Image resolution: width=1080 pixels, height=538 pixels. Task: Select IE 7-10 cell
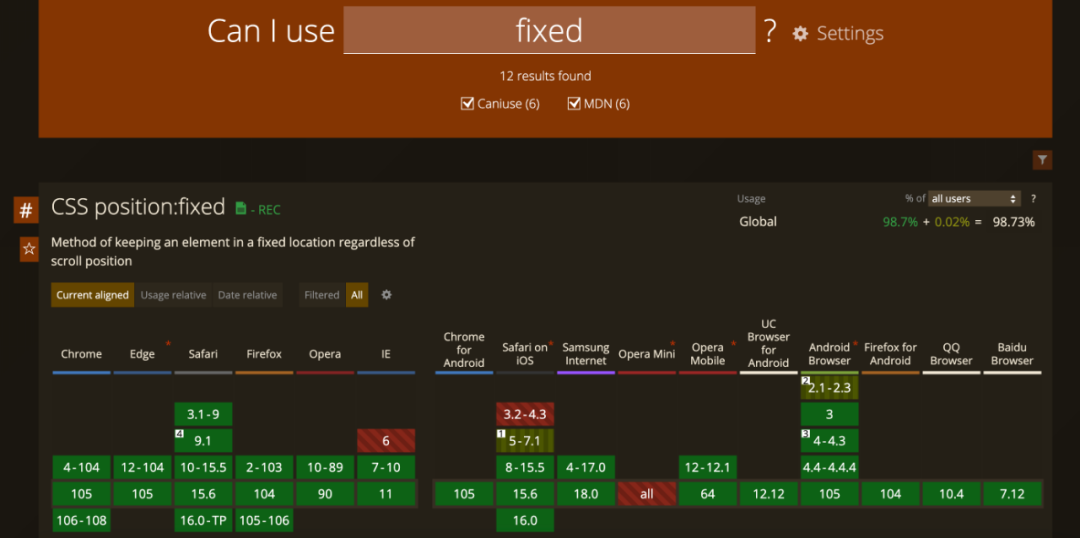386,467
